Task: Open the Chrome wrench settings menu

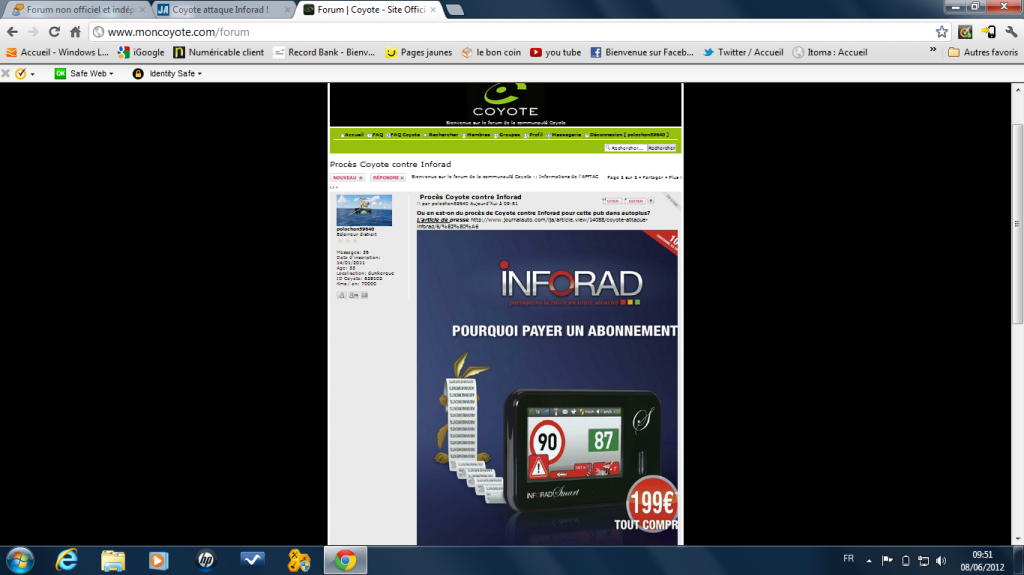Action: [1011, 32]
